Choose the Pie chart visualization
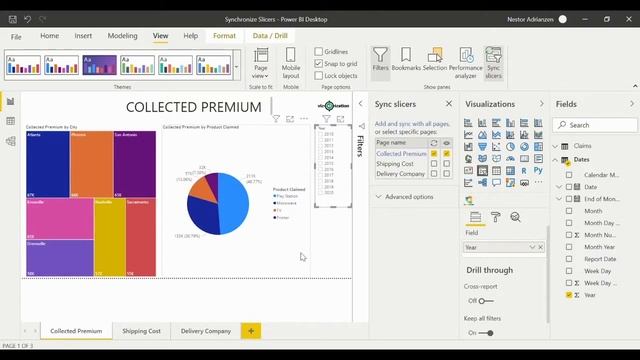Image resolution: width=640 pixels, height=360 pixels. click(x=510, y=147)
